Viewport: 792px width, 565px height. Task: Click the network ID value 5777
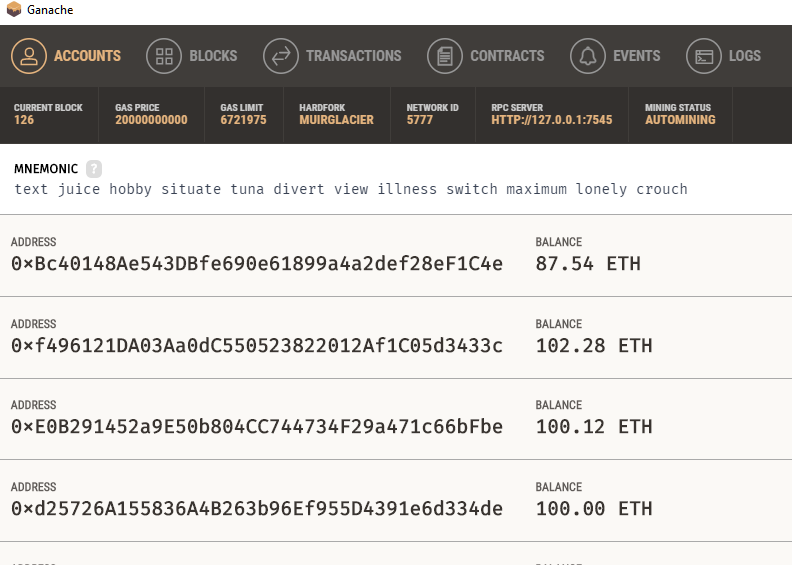420,120
